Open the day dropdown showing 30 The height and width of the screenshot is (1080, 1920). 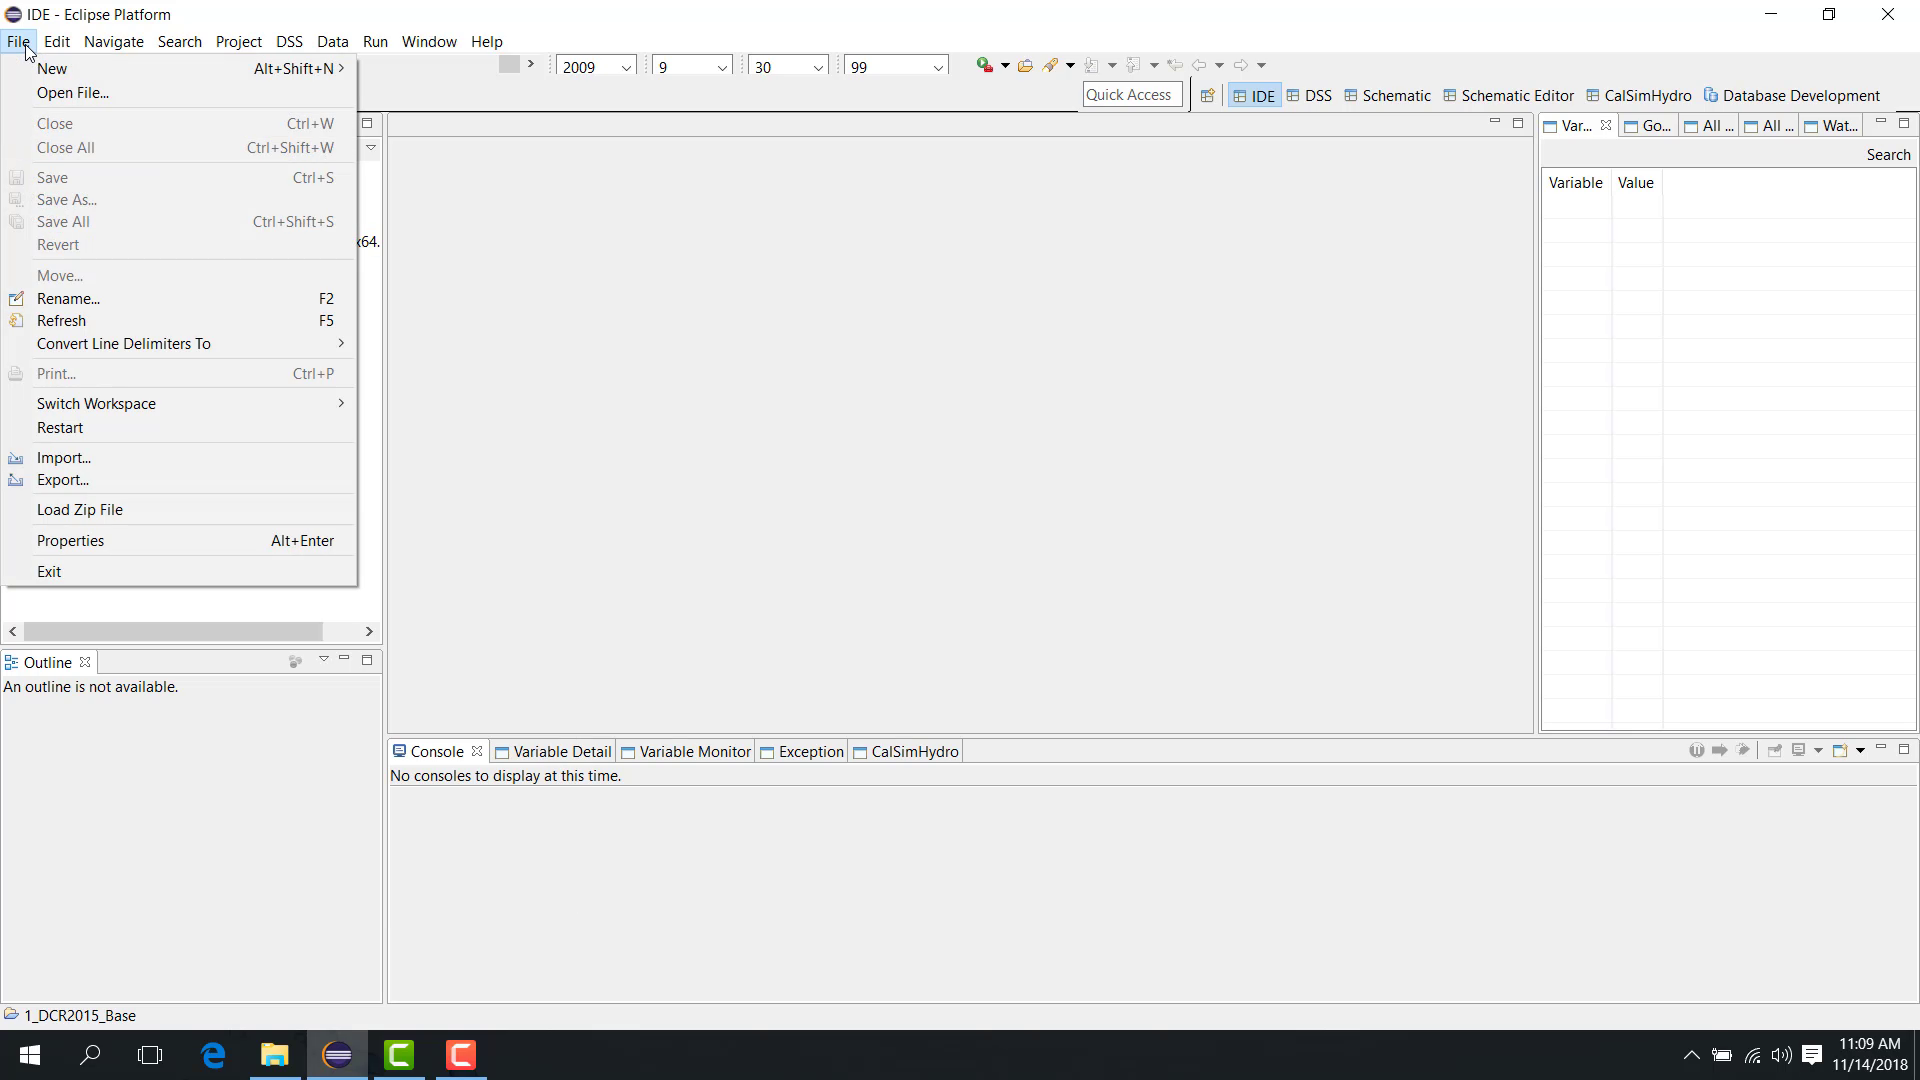(818, 67)
